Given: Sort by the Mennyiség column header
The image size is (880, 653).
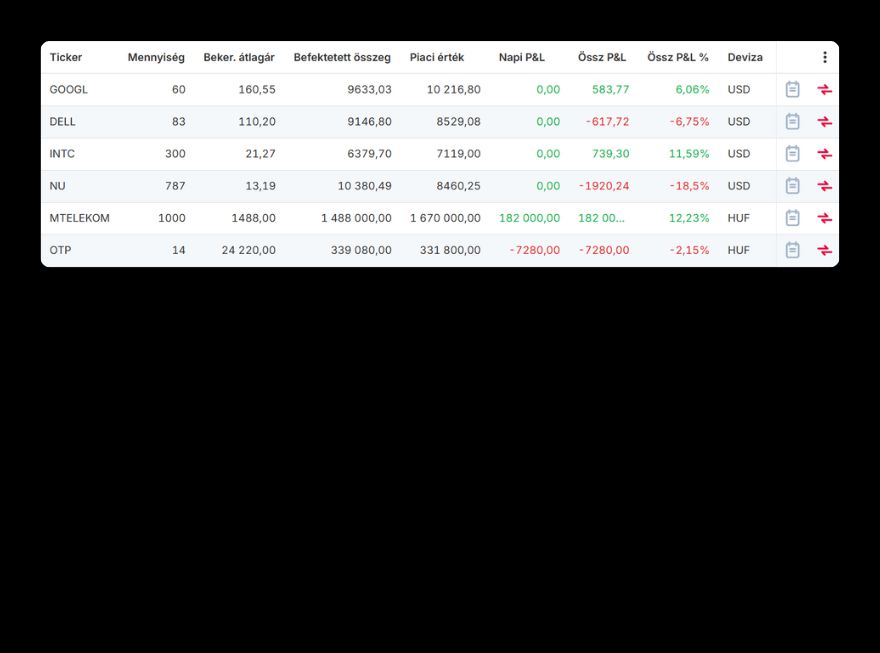Looking at the screenshot, I should (156, 57).
